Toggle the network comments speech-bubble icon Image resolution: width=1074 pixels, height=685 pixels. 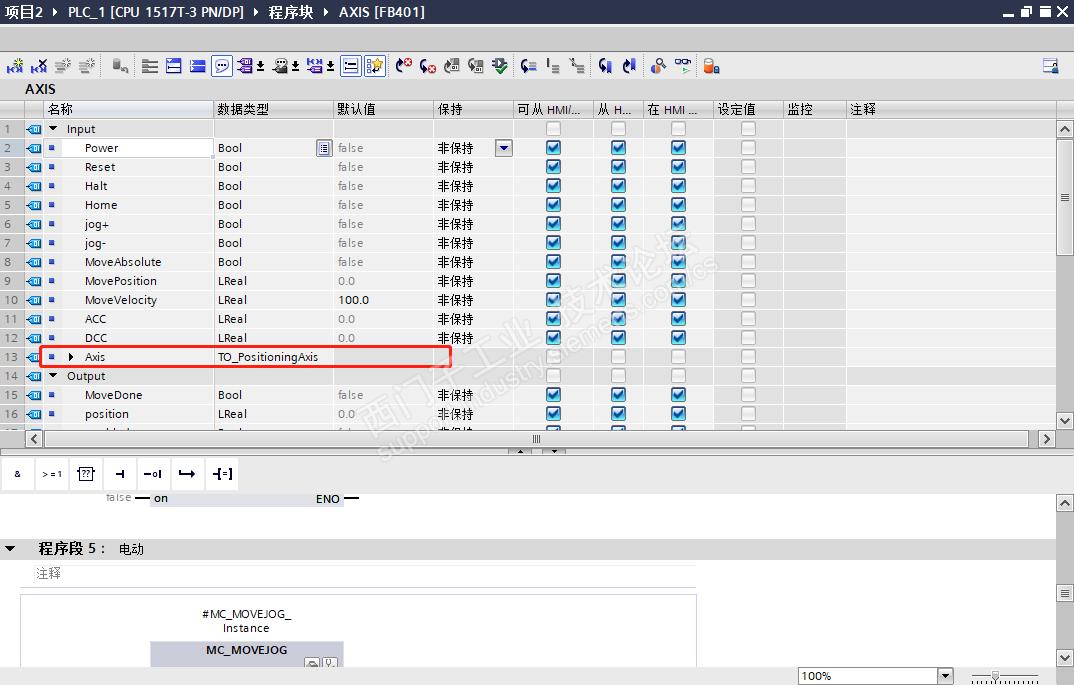pyautogui.click(x=222, y=66)
